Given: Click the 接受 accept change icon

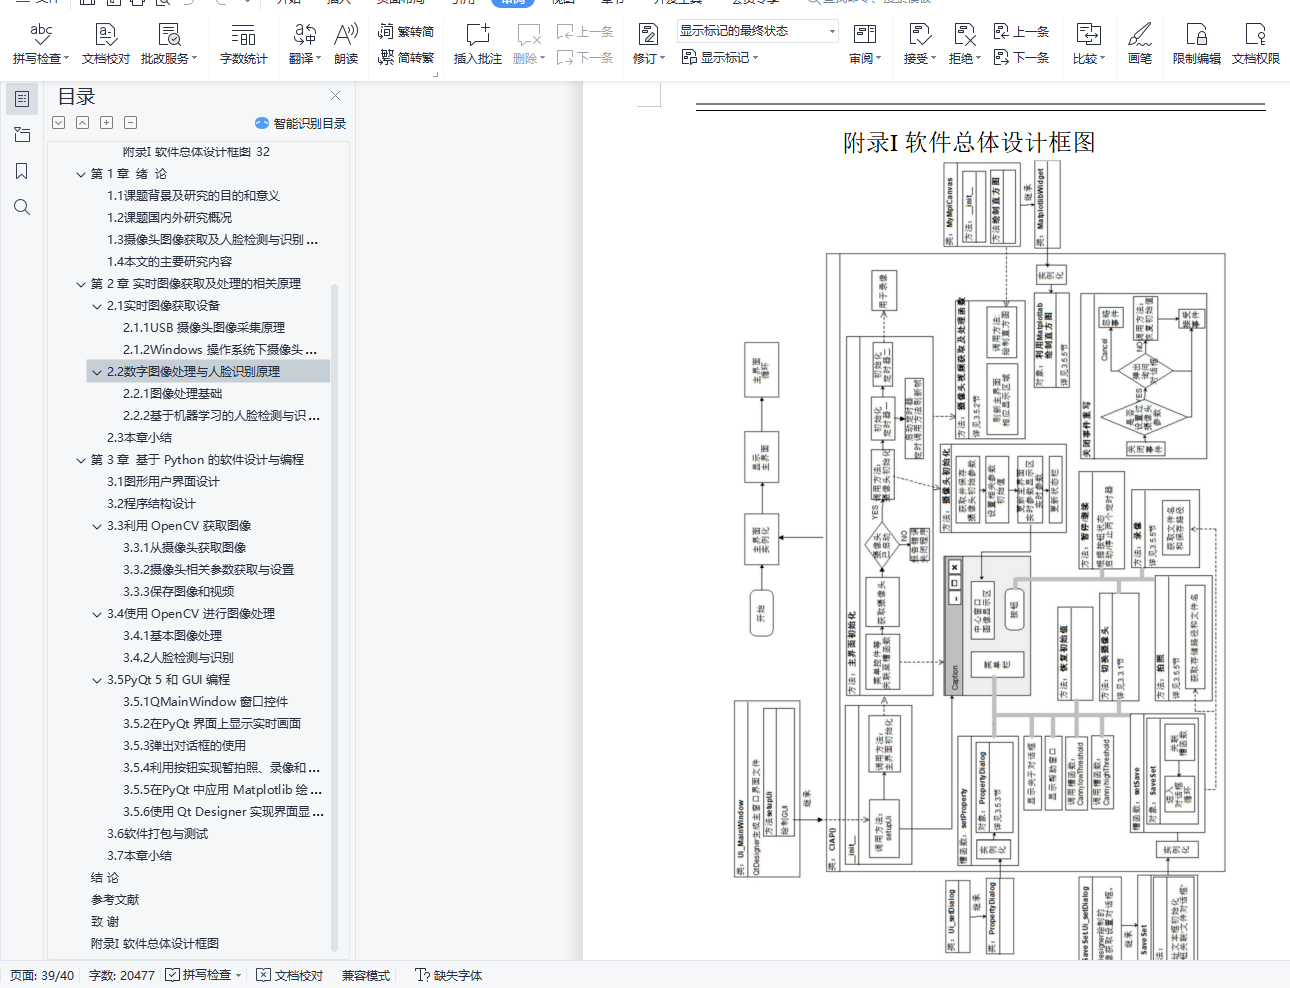Looking at the screenshot, I should coord(920,34).
